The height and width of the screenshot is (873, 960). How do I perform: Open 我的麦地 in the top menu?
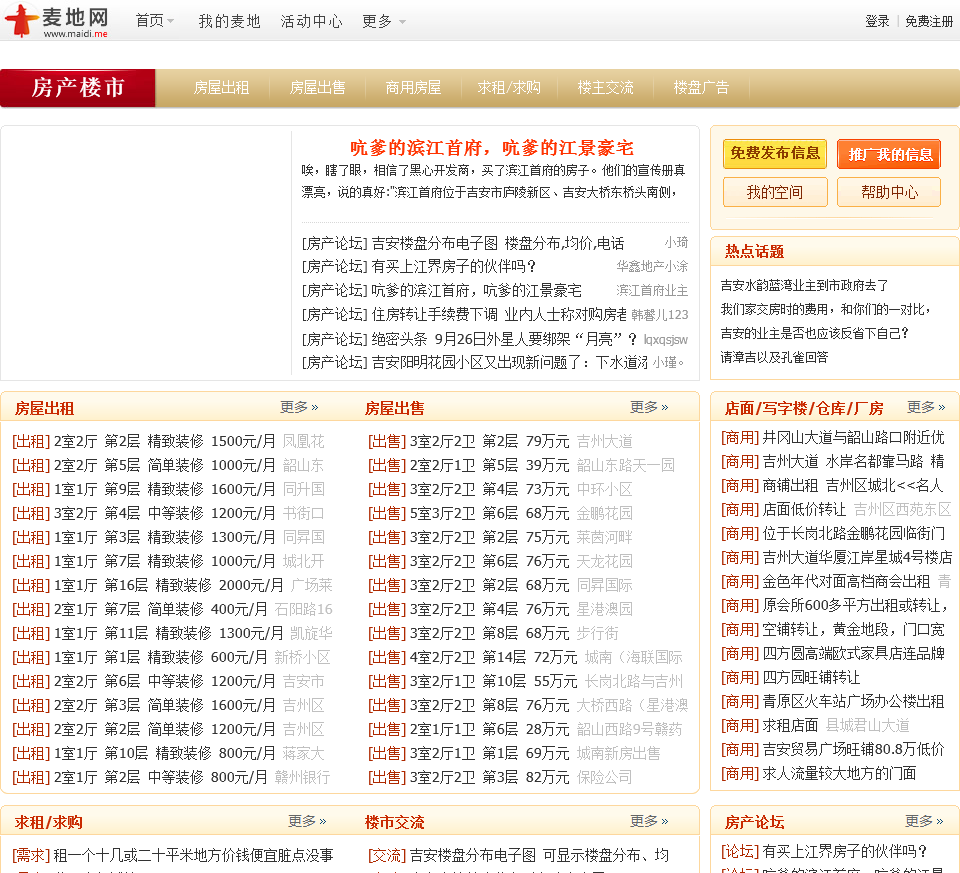tap(229, 21)
